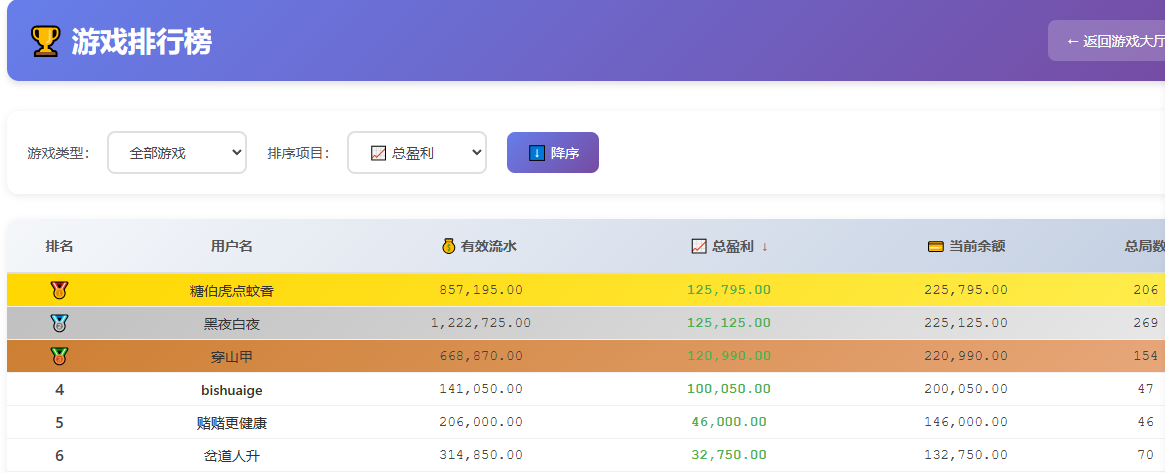Click the gold medal icon for rank one
This screenshot has height=473, width=1165.
[60, 290]
